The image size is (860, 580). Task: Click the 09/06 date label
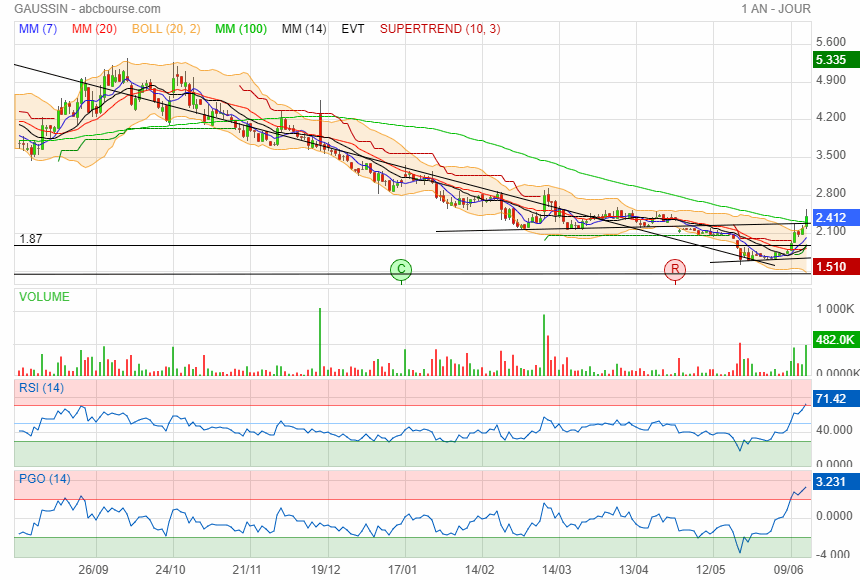tap(789, 570)
